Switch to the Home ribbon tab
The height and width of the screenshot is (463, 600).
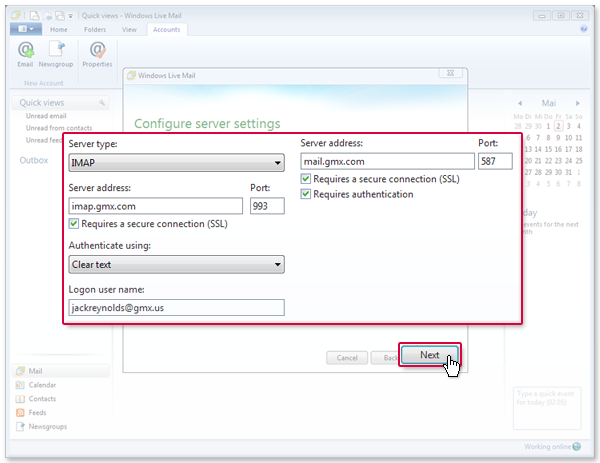tap(59, 30)
